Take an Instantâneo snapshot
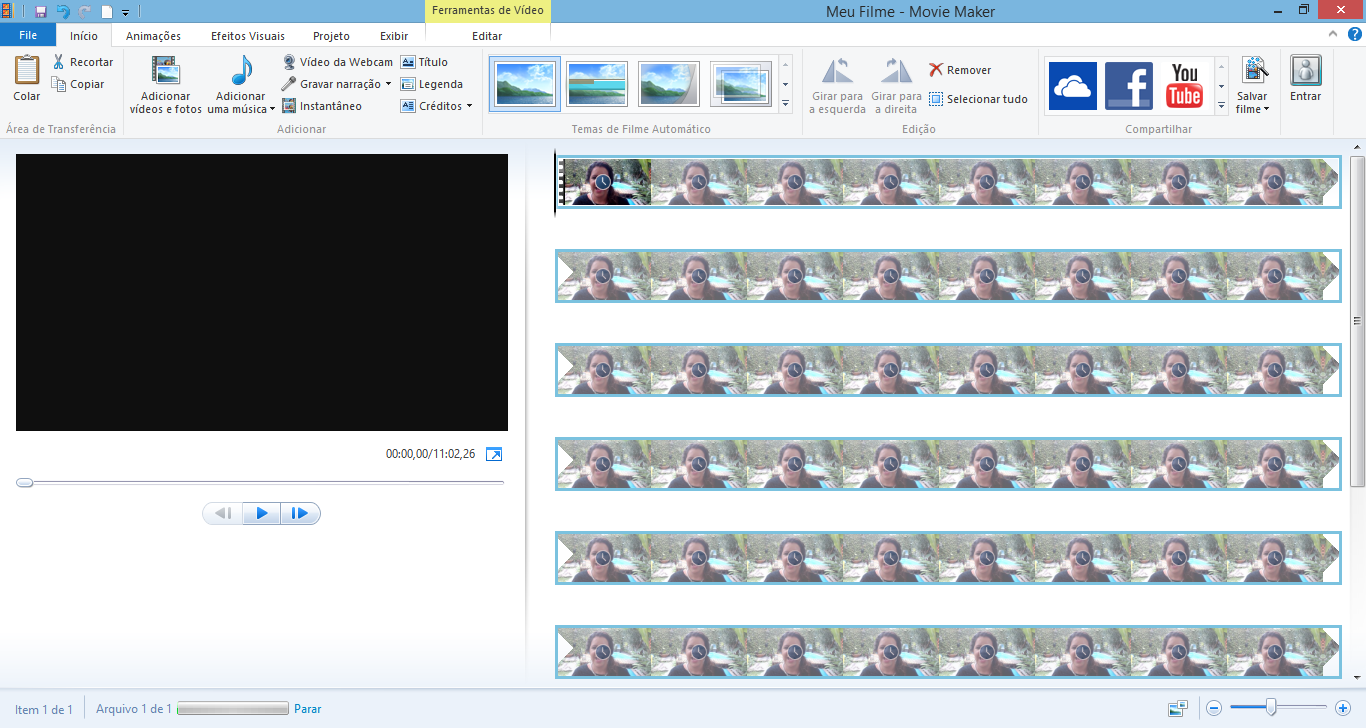Screen dimensions: 1366x728 [322, 106]
